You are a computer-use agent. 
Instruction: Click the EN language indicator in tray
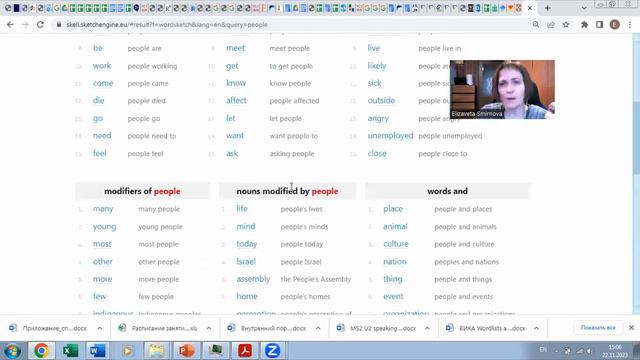pyautogui.click(x=543, y=350)
